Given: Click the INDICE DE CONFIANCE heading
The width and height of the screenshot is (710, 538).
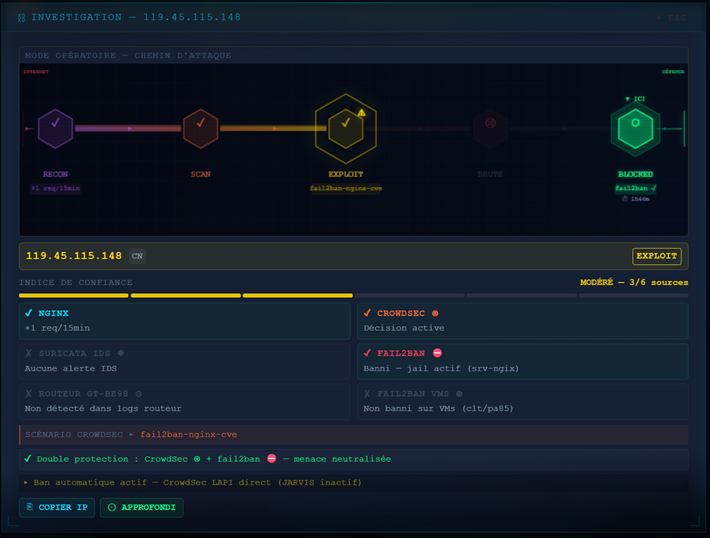Looking at the screenshot, I should click(76, 282).
